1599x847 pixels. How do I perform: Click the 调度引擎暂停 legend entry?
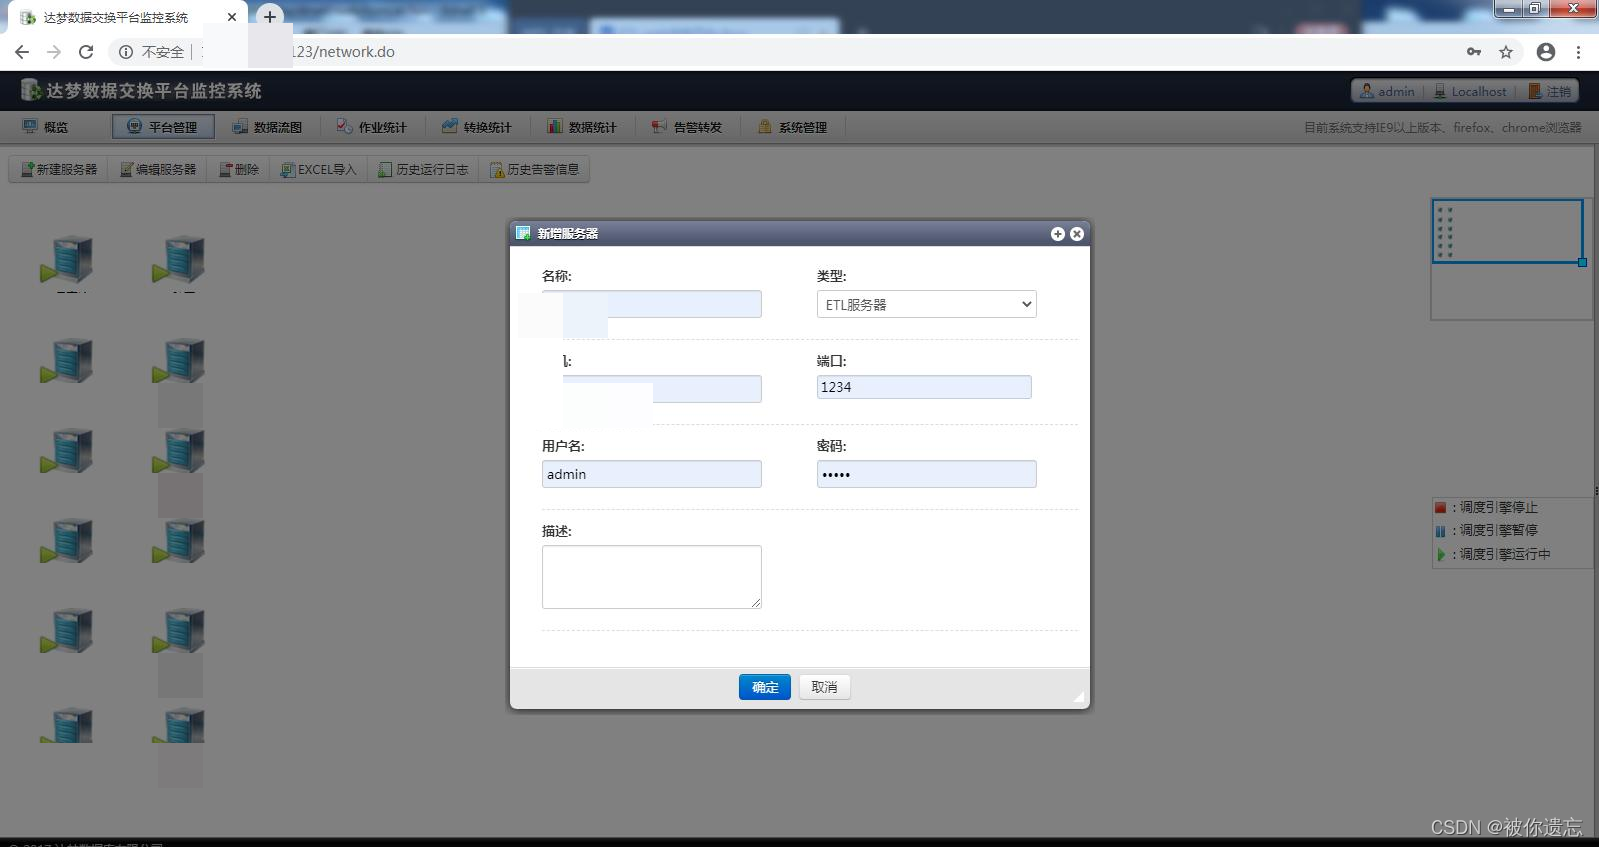1487,531
